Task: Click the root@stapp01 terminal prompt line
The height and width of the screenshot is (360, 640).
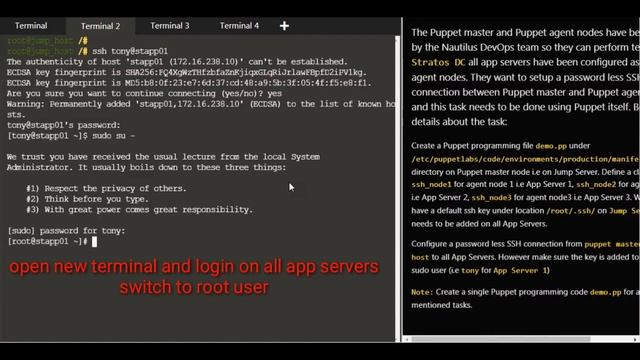Action: click(52, 242)
